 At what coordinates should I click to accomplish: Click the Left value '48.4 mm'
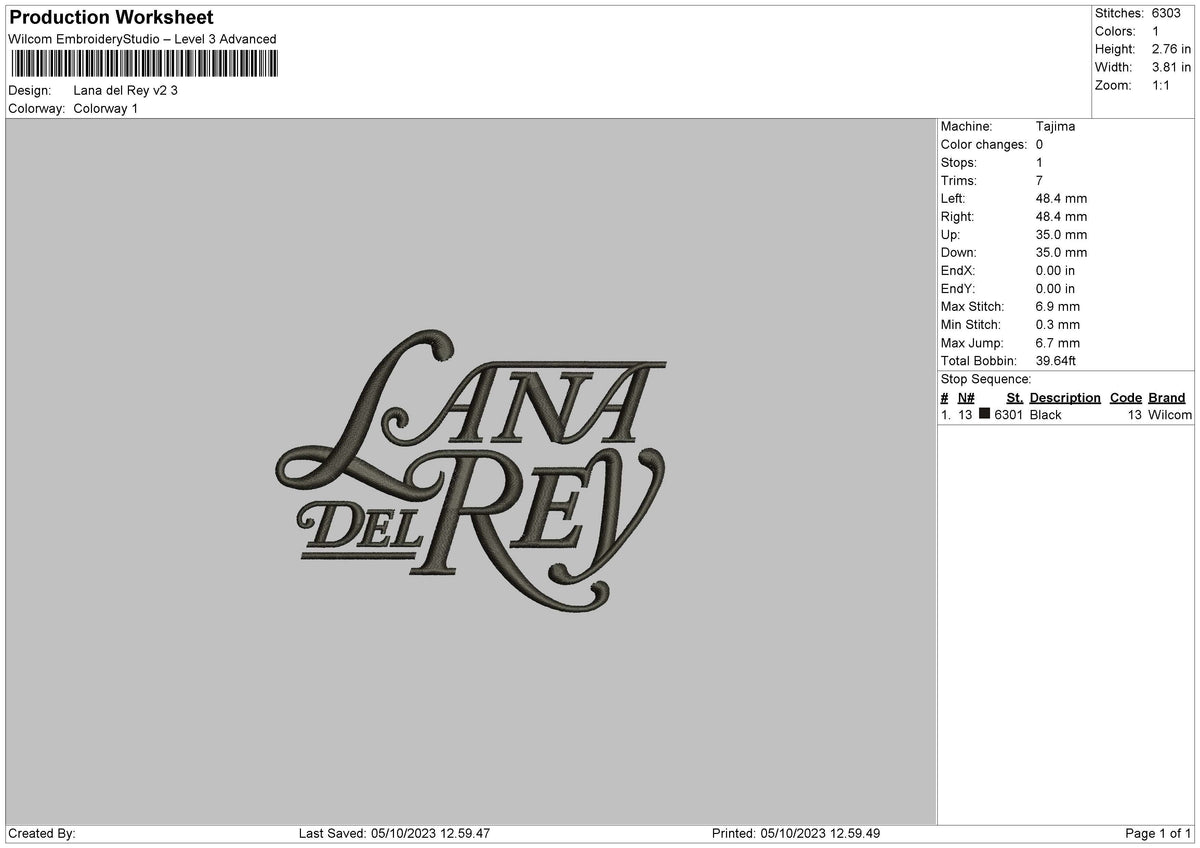[x=1061, y=198]
